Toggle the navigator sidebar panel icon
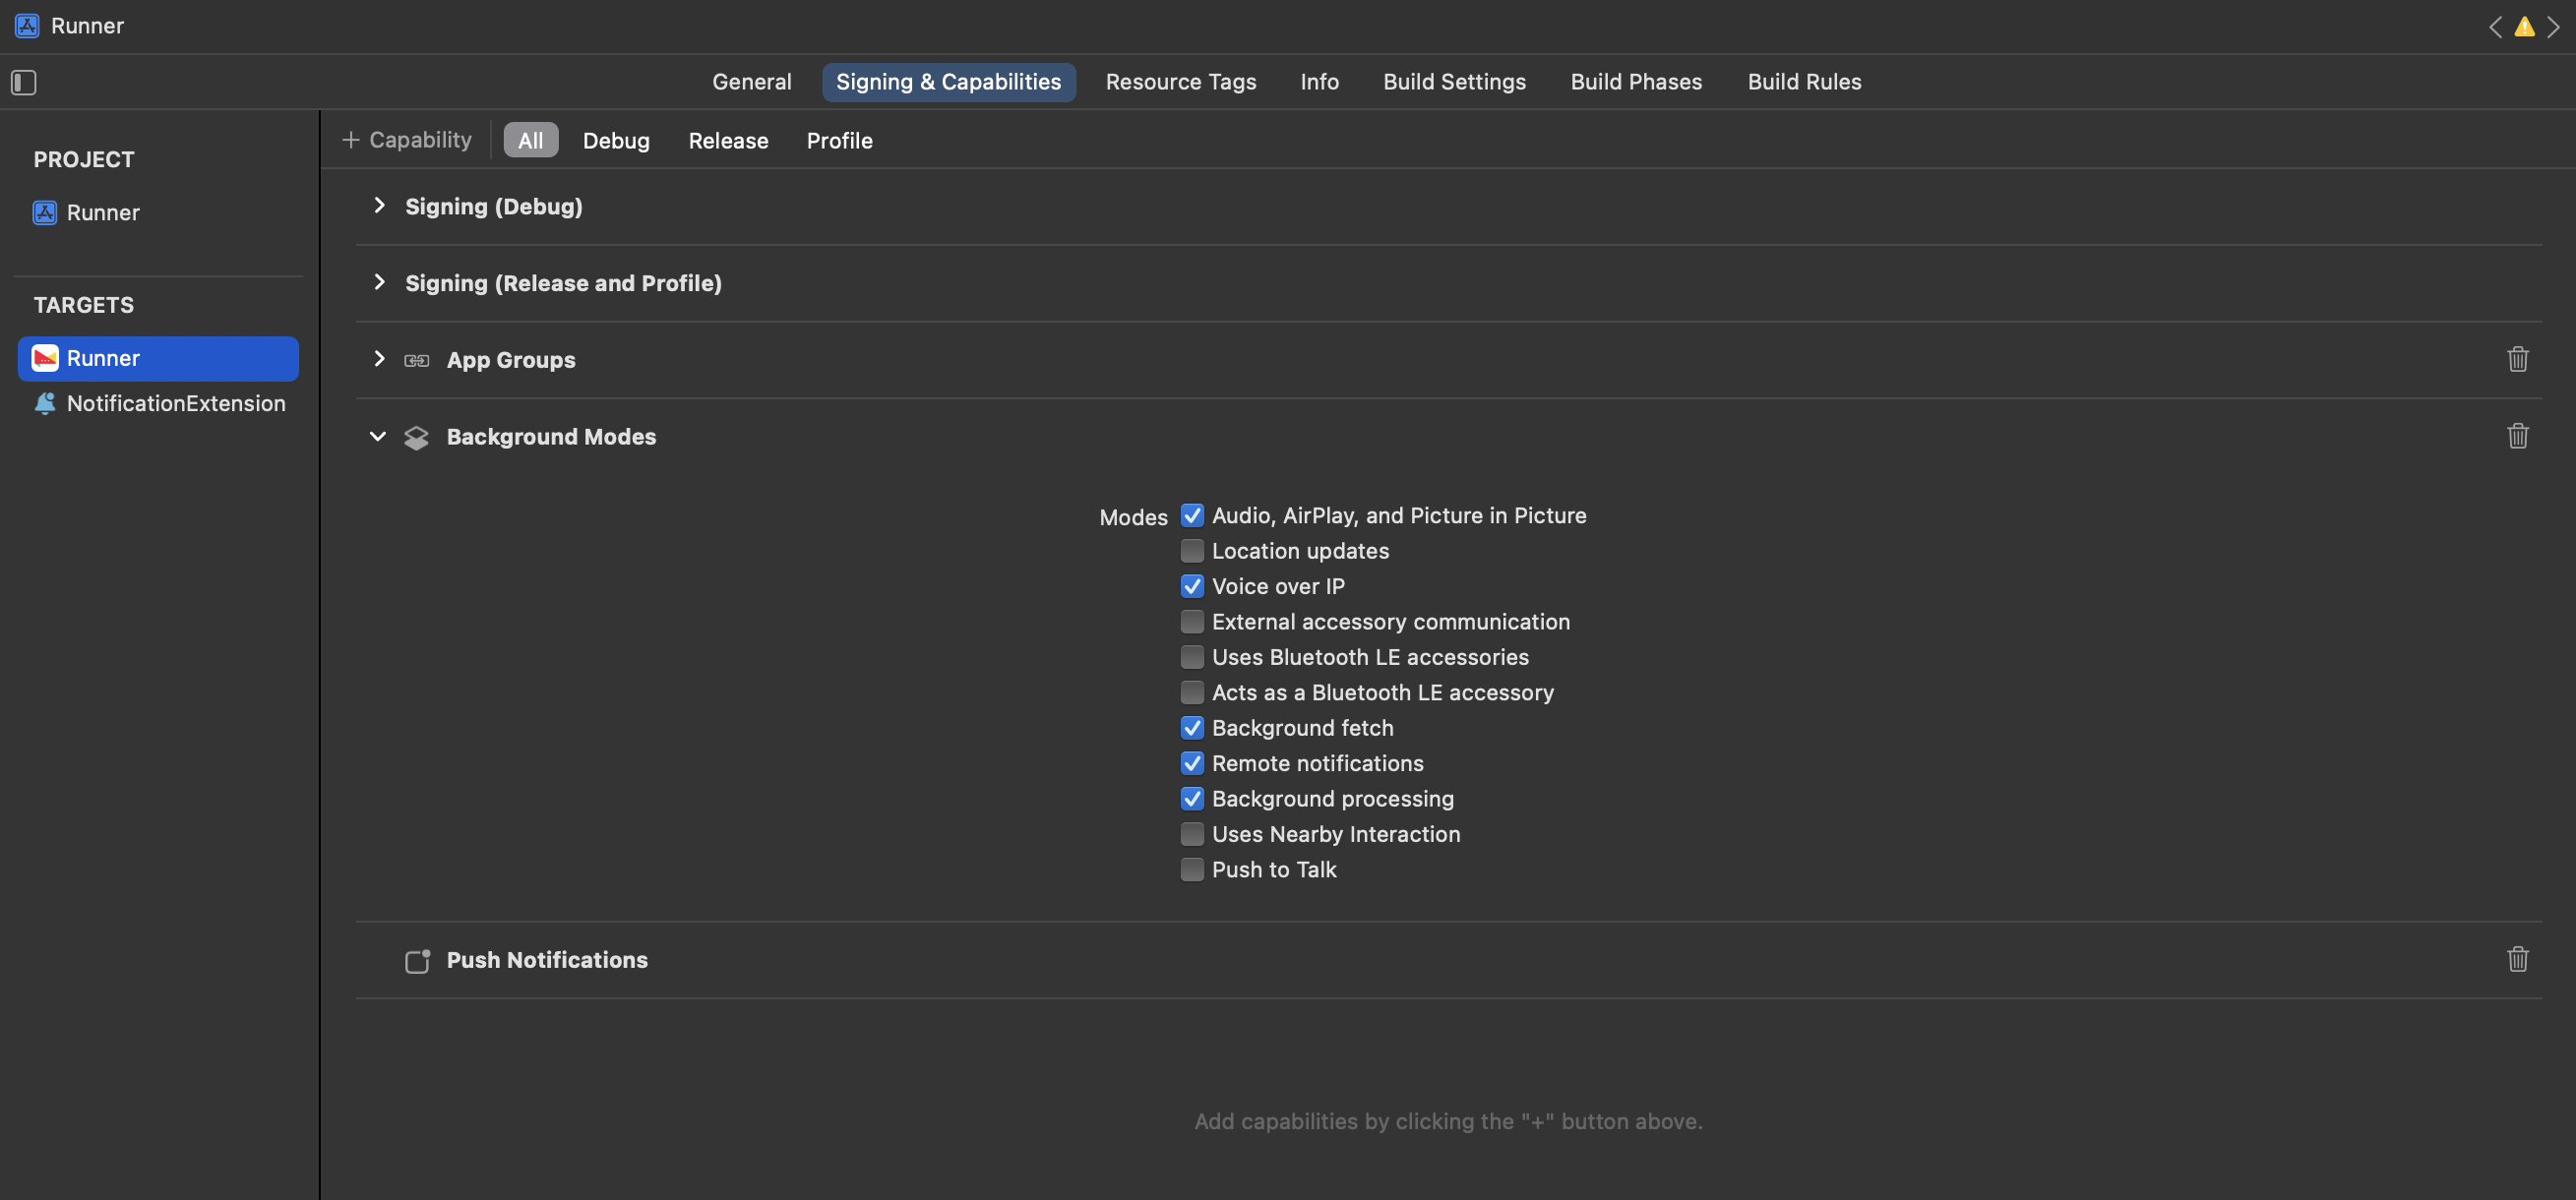The image size is (2576, 1200). pos(24,82)
